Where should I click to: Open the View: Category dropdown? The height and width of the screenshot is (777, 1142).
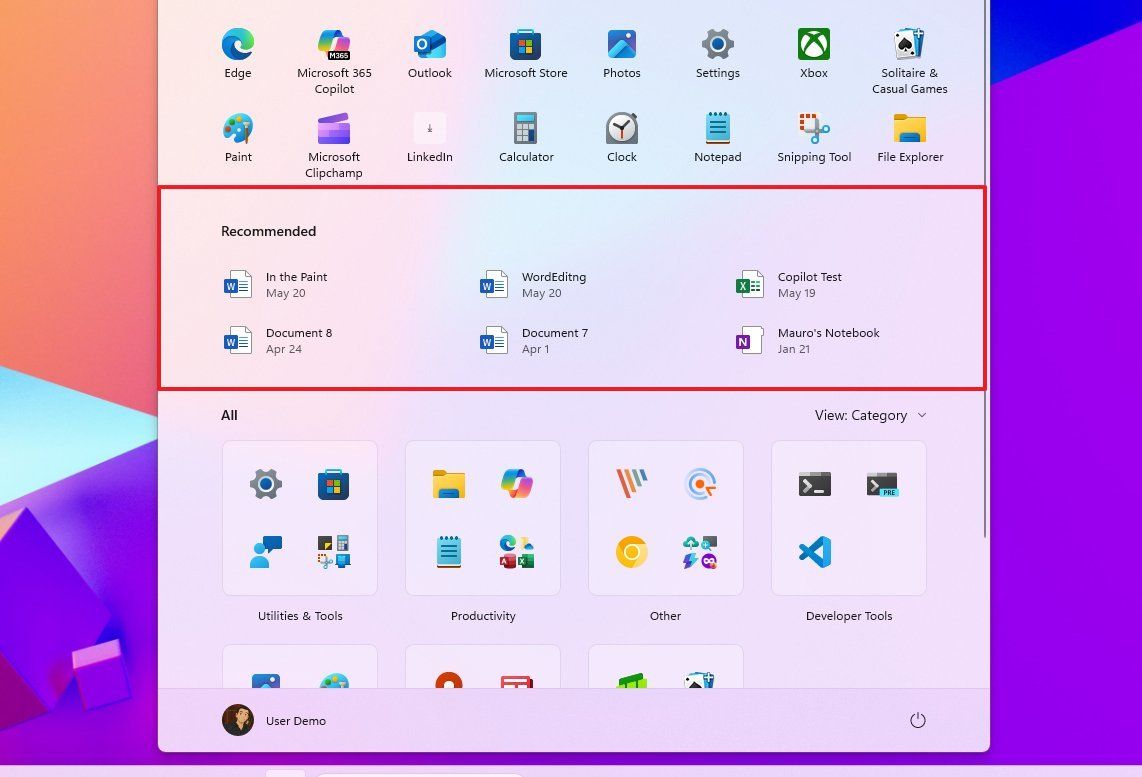tap(869, 415)
